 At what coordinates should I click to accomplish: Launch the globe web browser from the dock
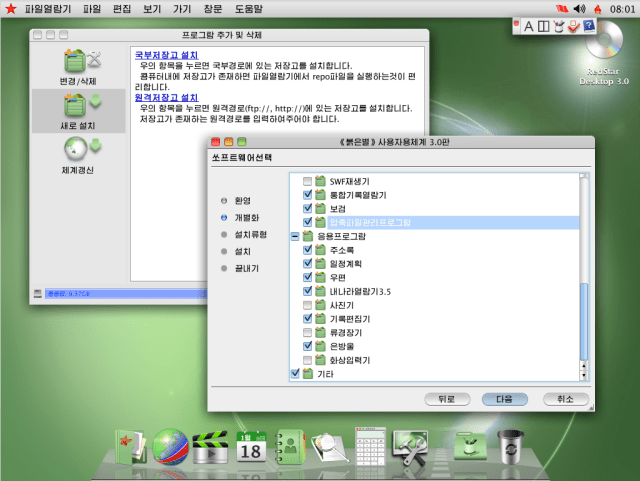tap(171, 447)
